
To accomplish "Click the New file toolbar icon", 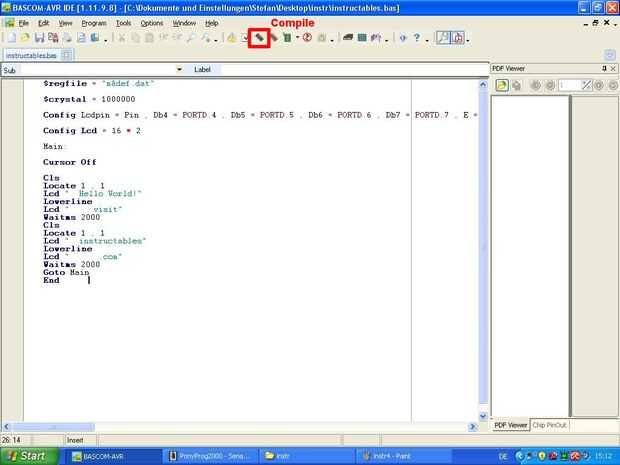I will click(11, 38).
